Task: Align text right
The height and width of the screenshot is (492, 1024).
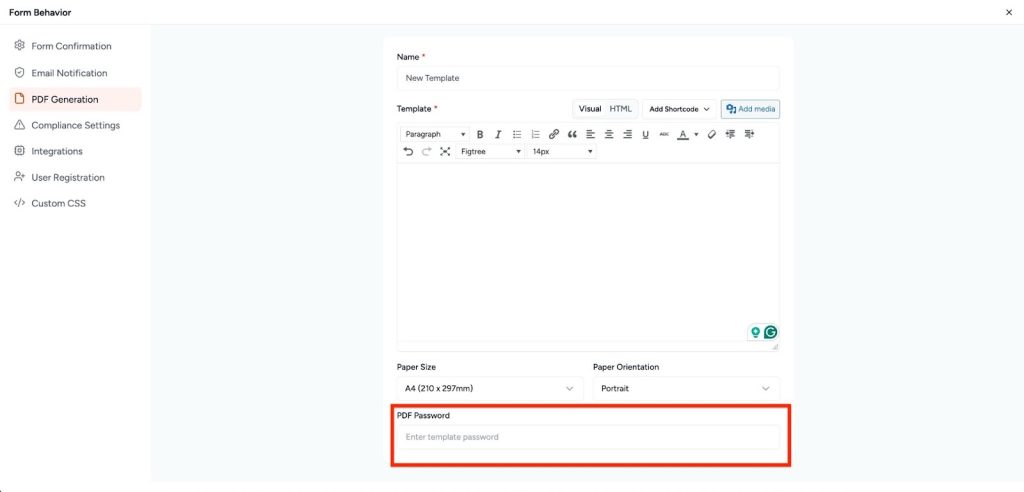Action: pyautogui.click(x=628, y=135)
